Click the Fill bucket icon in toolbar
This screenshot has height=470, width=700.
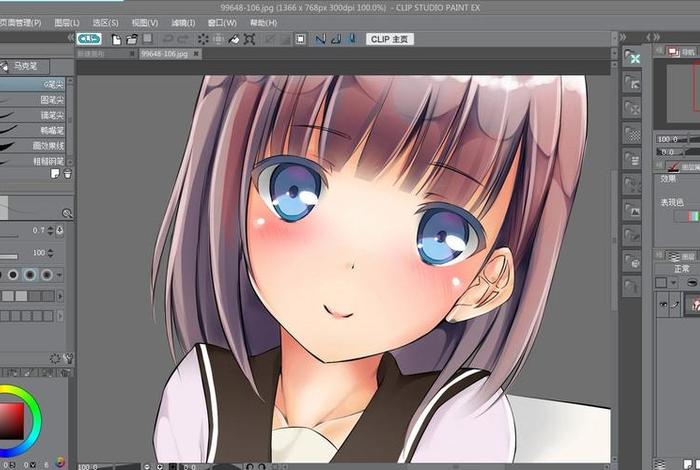pyautogui.click(x=234, y=39)
